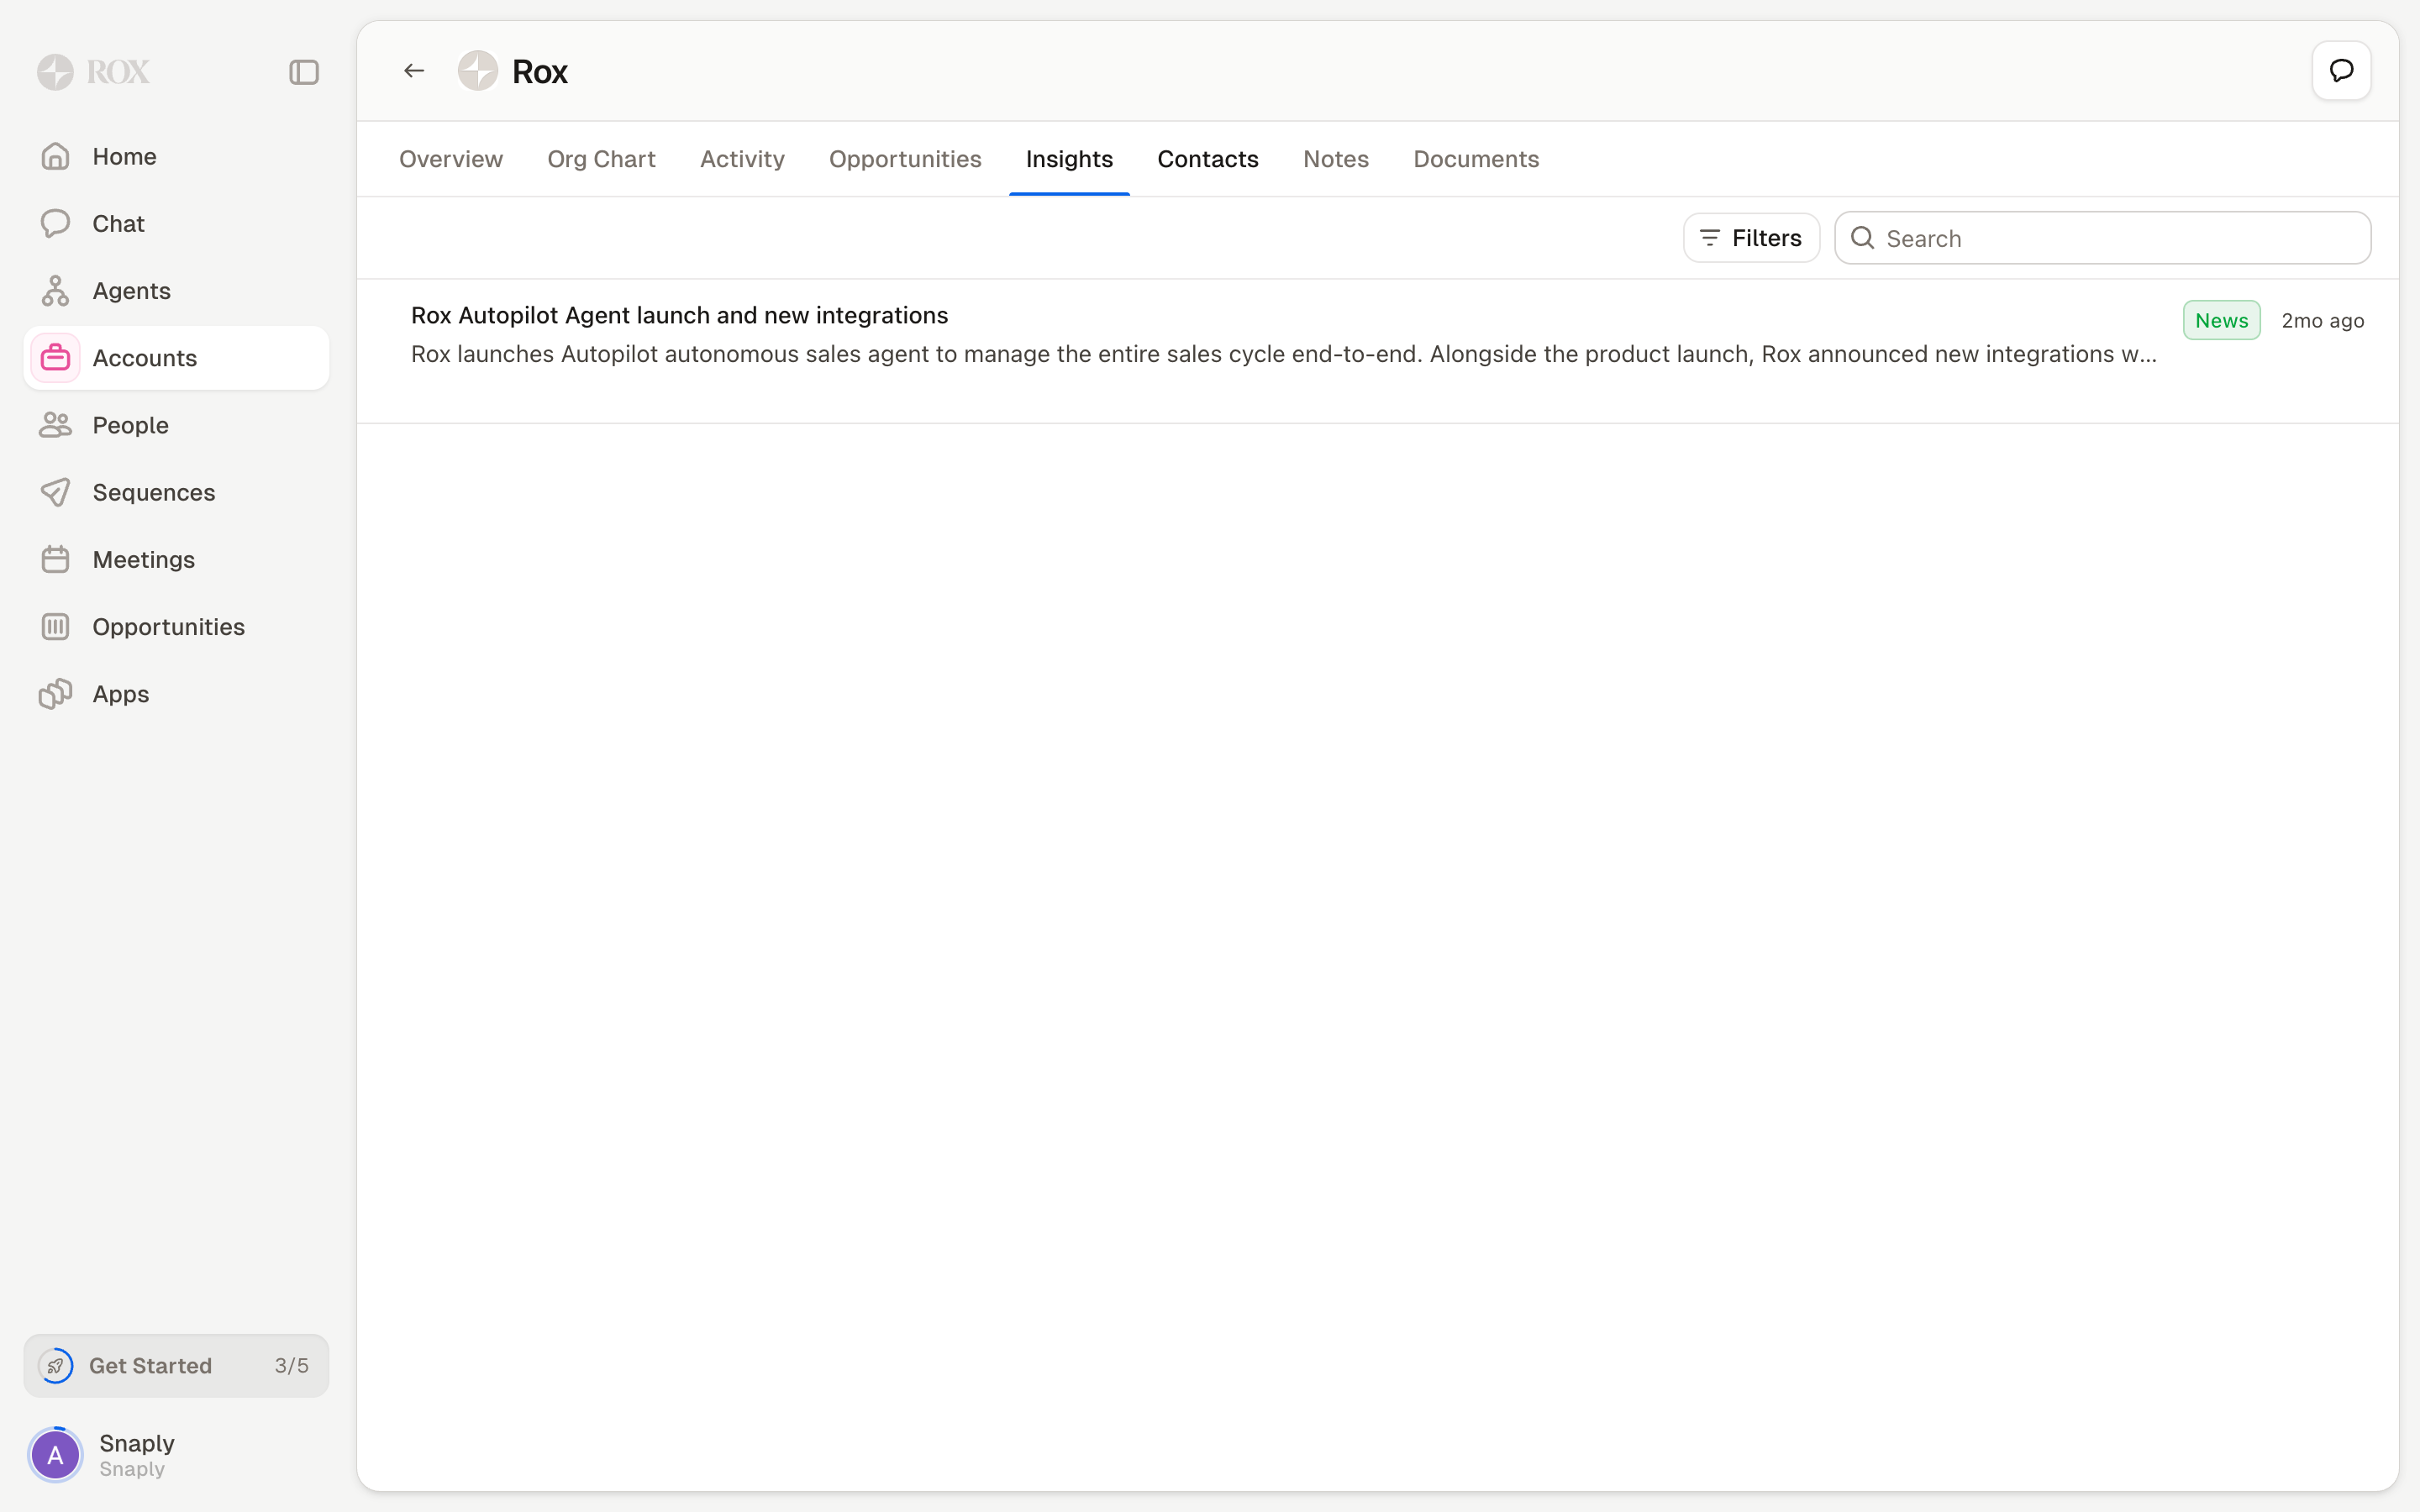Open the Filters button
The image size is (2420, 1512).
coord(1751,238)
